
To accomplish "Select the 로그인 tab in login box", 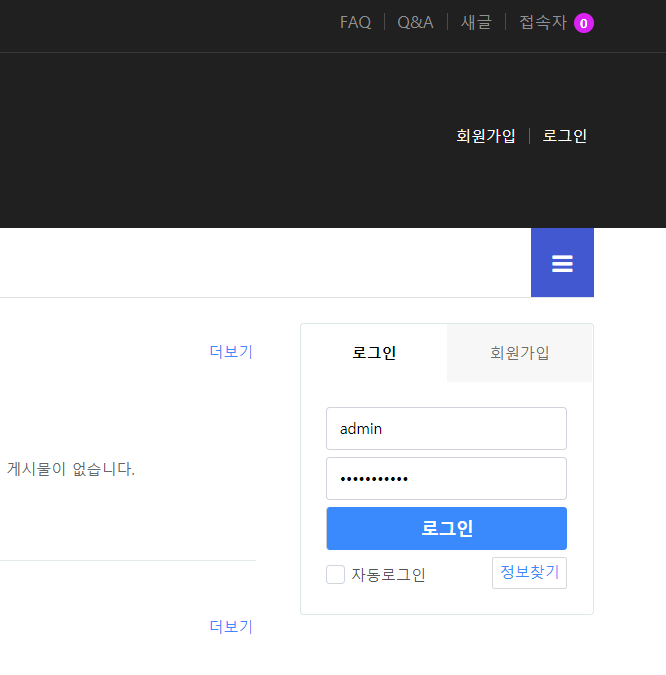I will [x=374, y=353].
